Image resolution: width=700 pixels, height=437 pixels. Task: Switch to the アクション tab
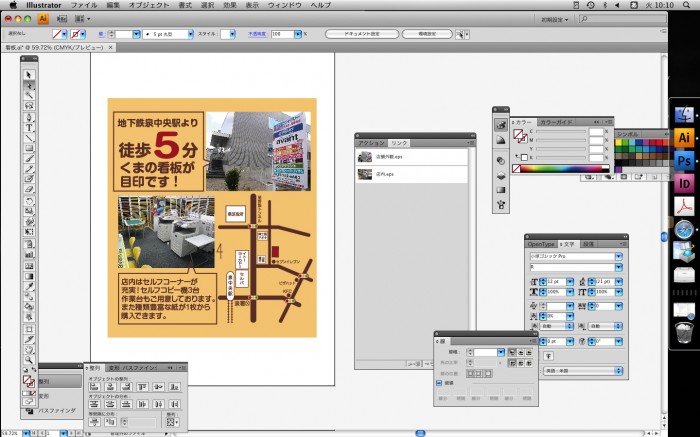coord(371,143)
